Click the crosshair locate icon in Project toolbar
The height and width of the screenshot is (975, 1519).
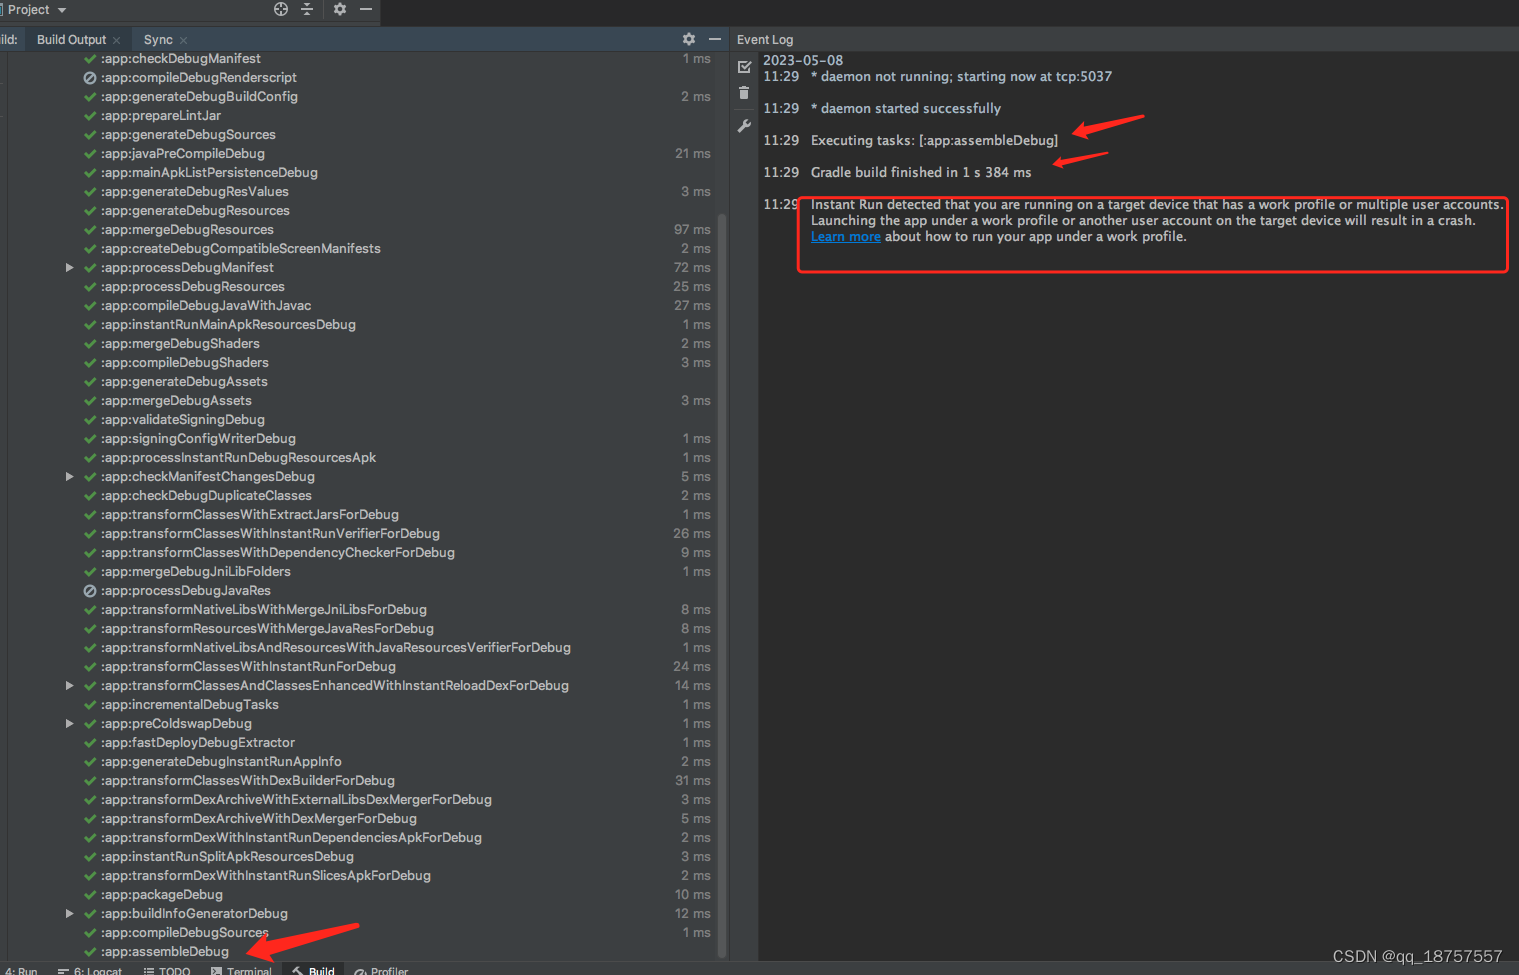coord(280,9)
